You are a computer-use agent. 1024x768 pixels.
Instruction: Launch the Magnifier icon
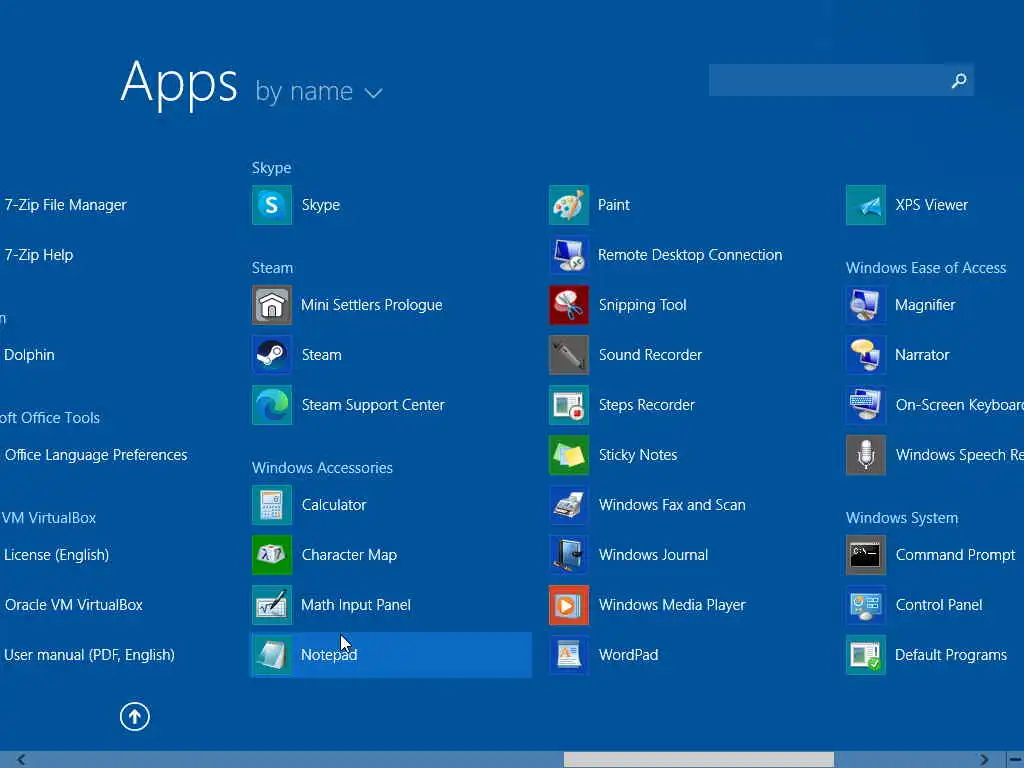click(866, 305)
